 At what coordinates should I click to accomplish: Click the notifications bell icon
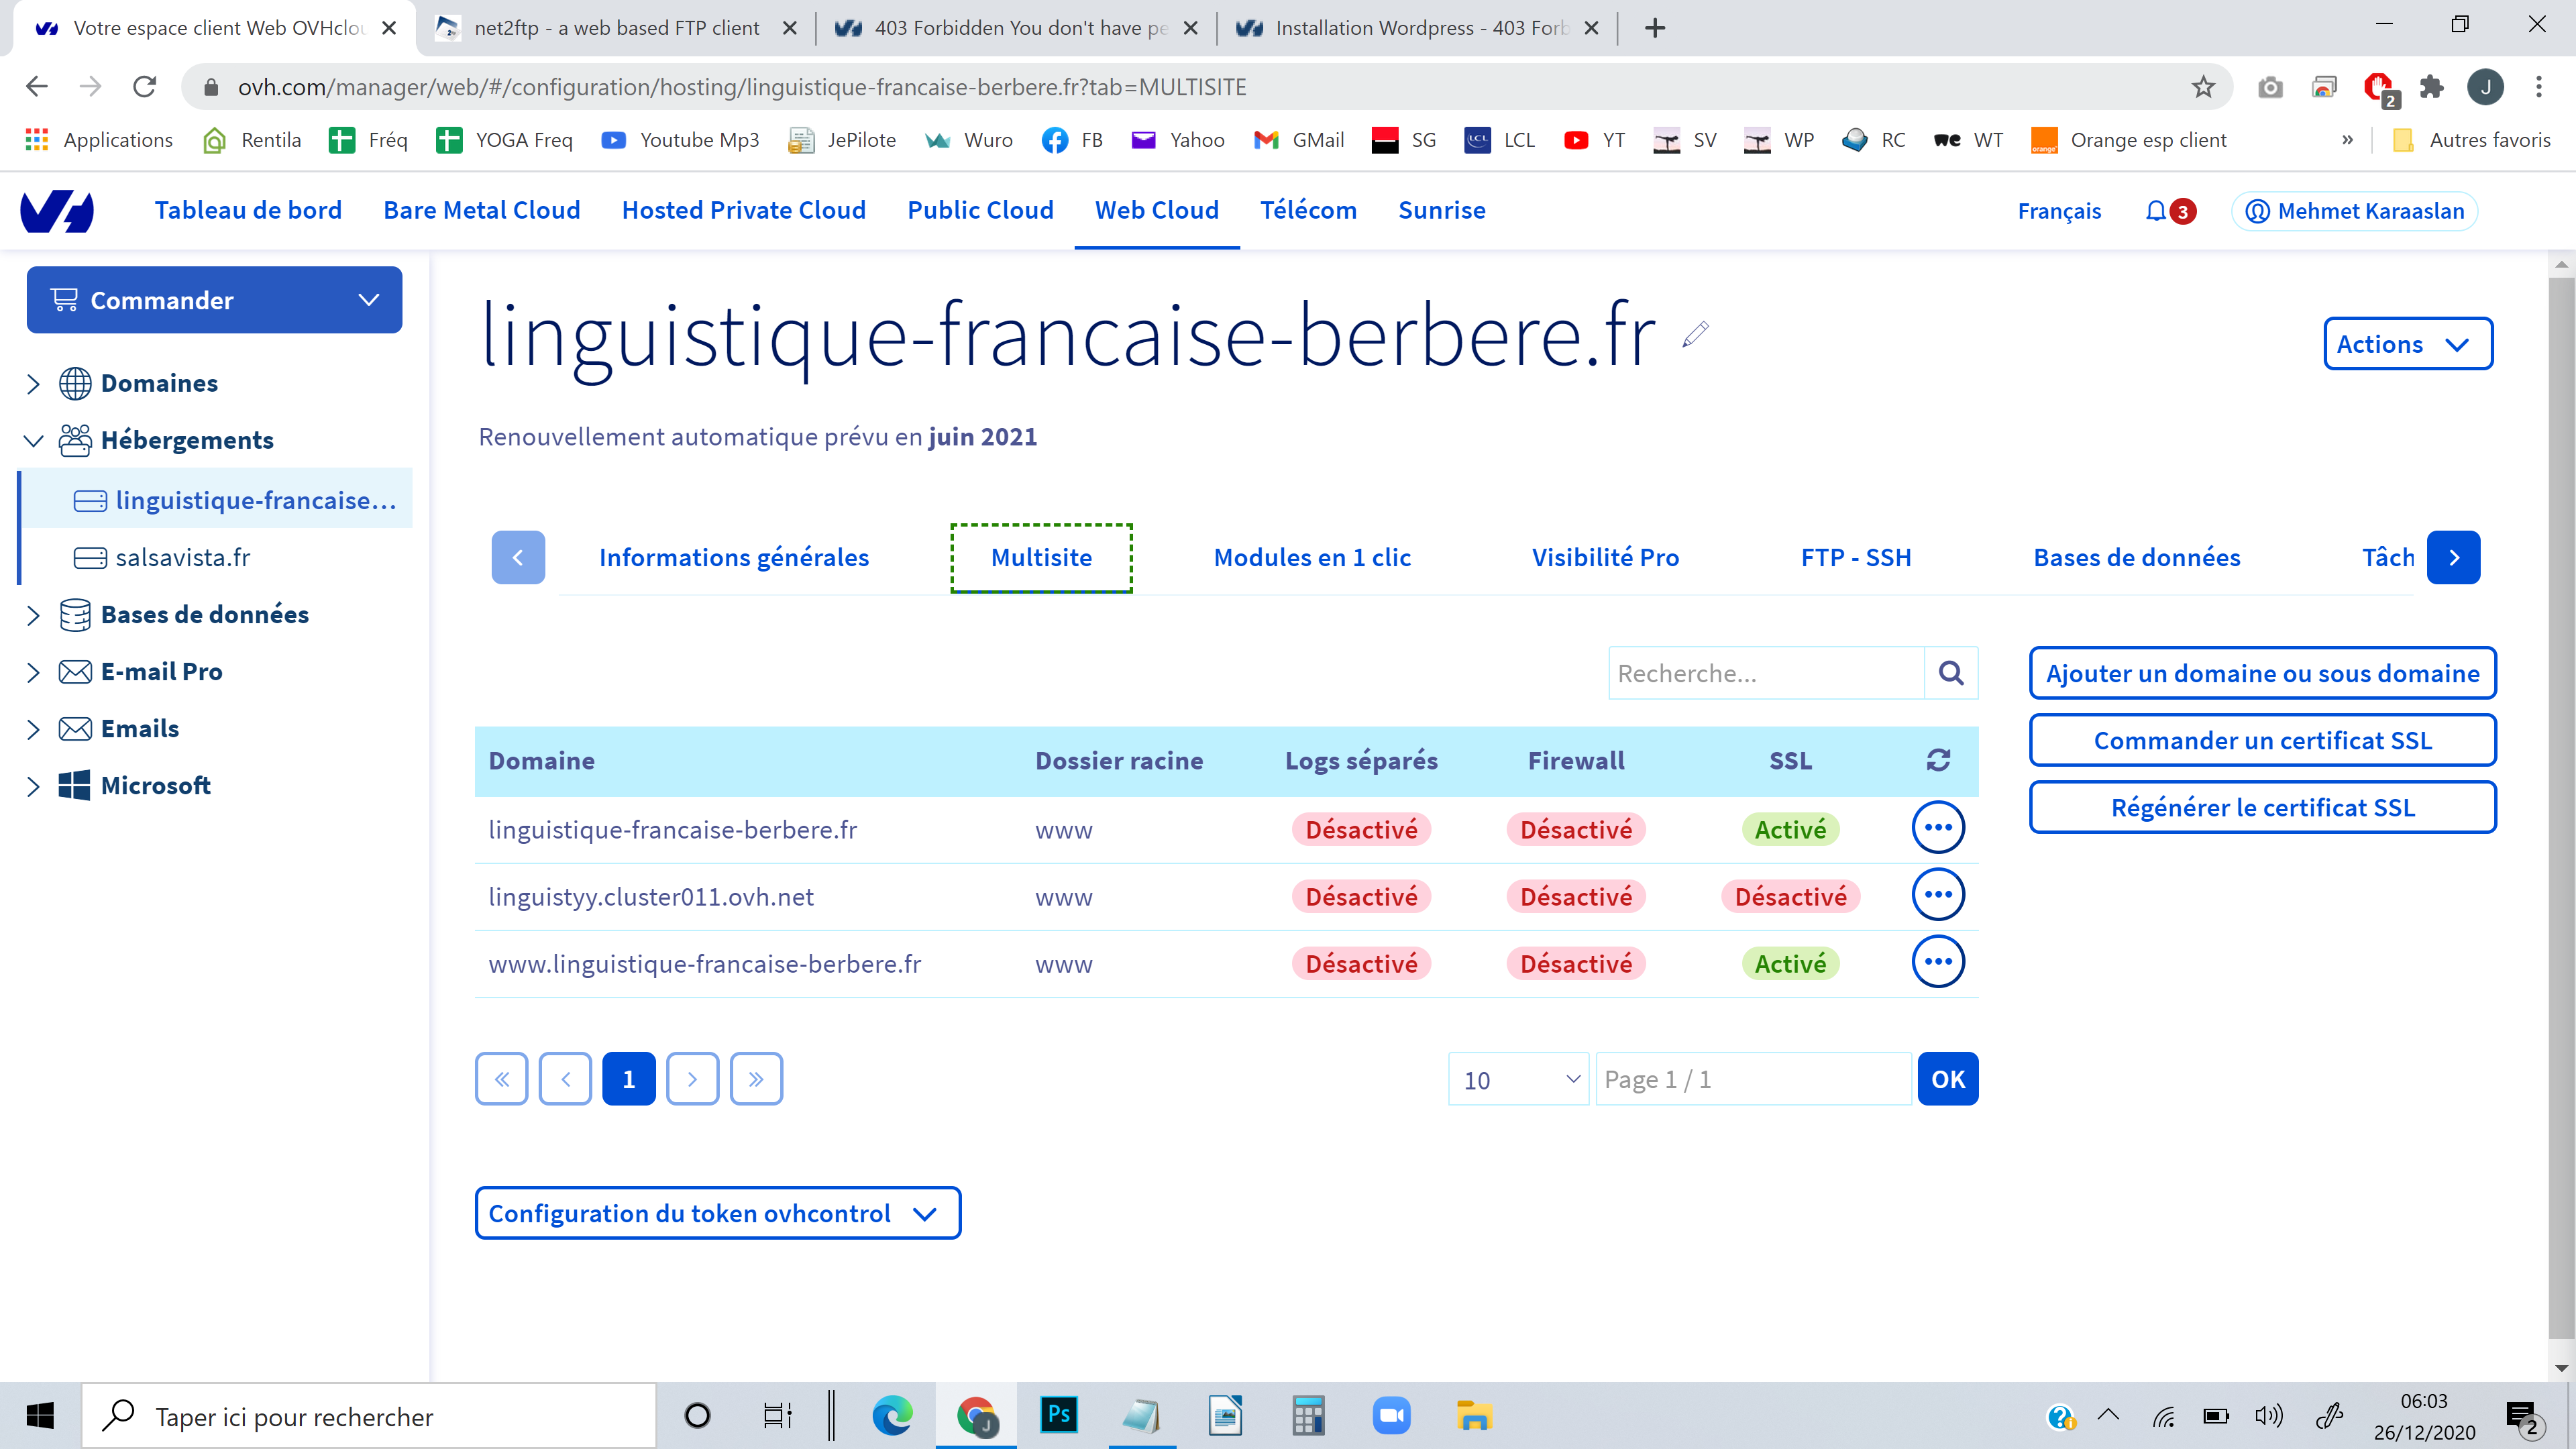(2156, 211)
